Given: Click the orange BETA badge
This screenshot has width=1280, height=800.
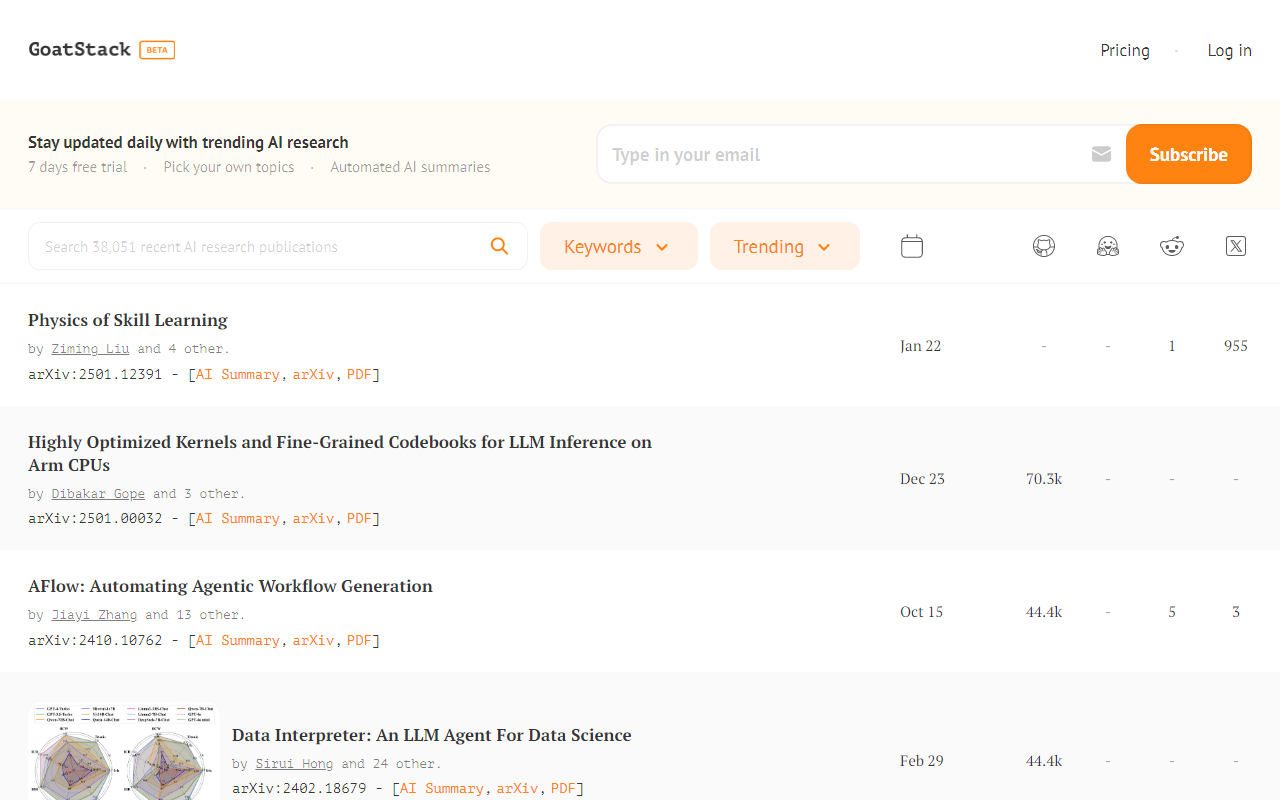Looking at the screenshot, I should pos(157,50).
